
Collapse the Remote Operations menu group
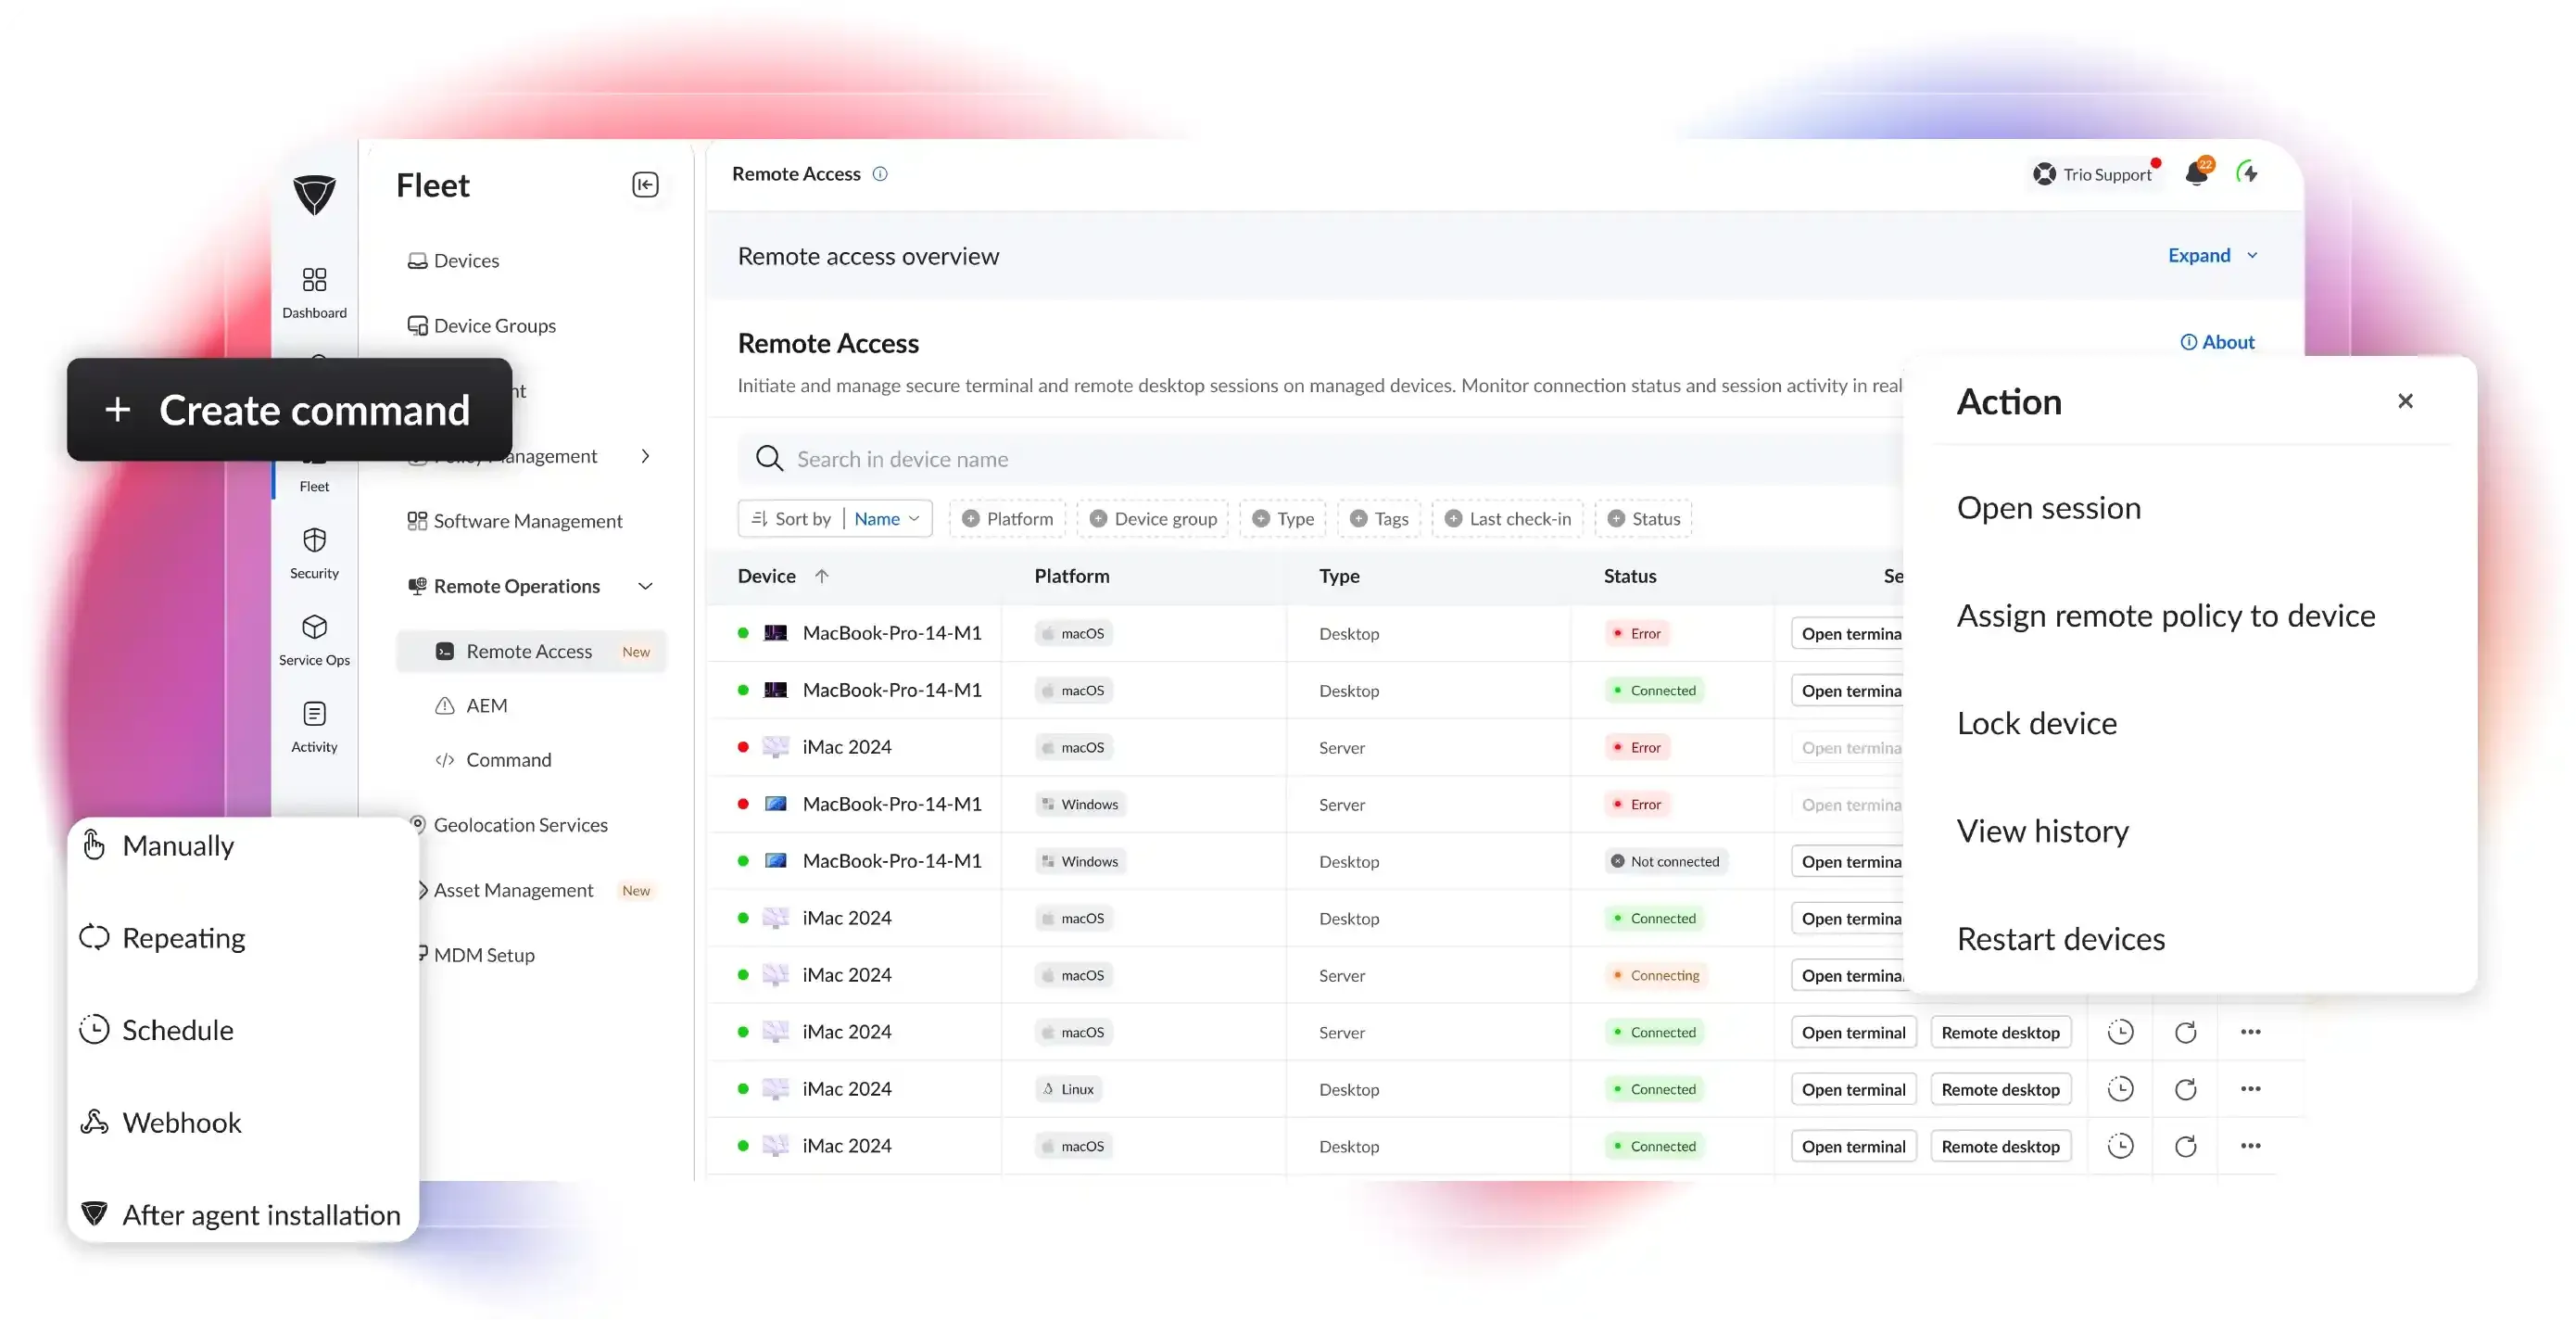point(645,586)
